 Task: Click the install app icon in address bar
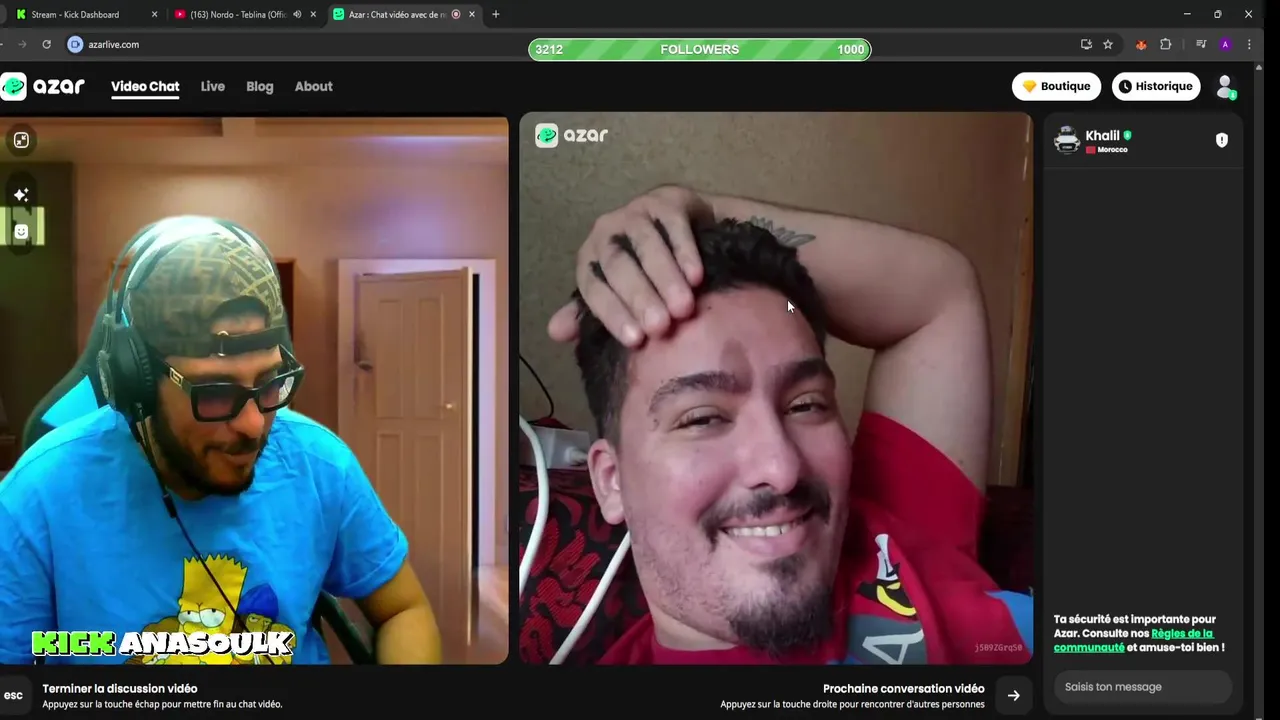[1086, 45]
